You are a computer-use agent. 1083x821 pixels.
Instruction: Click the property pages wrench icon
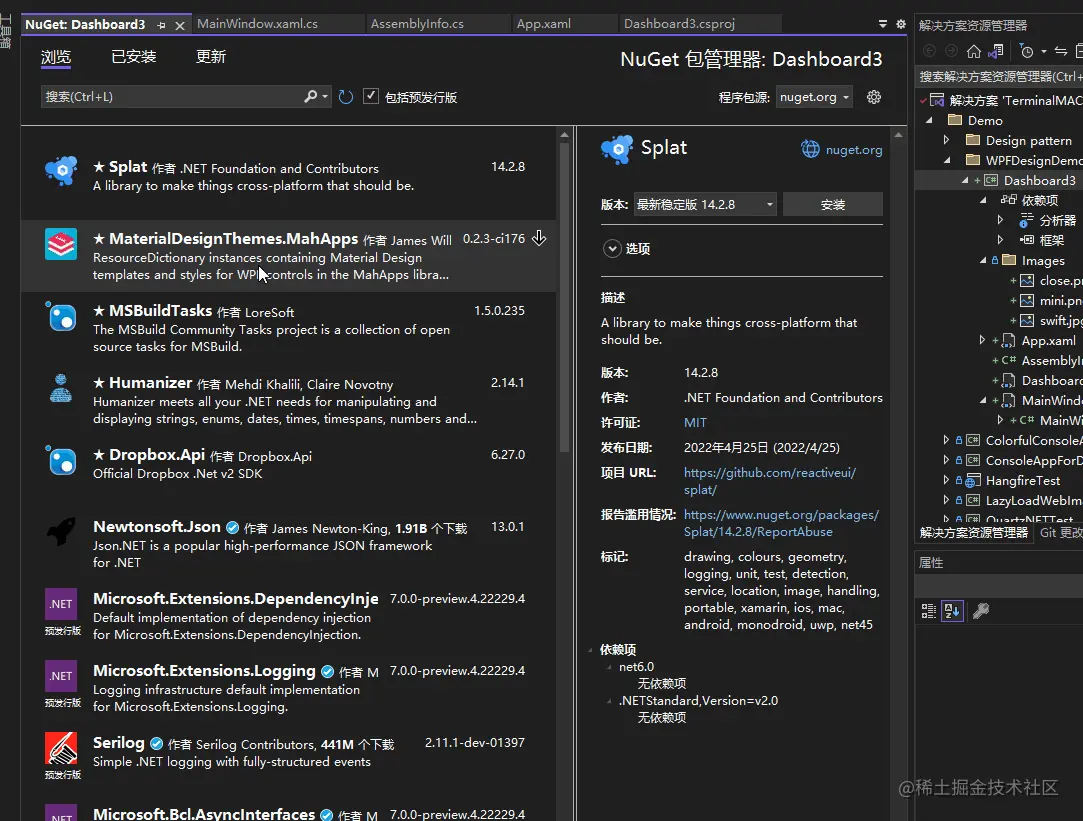[981, 610]
